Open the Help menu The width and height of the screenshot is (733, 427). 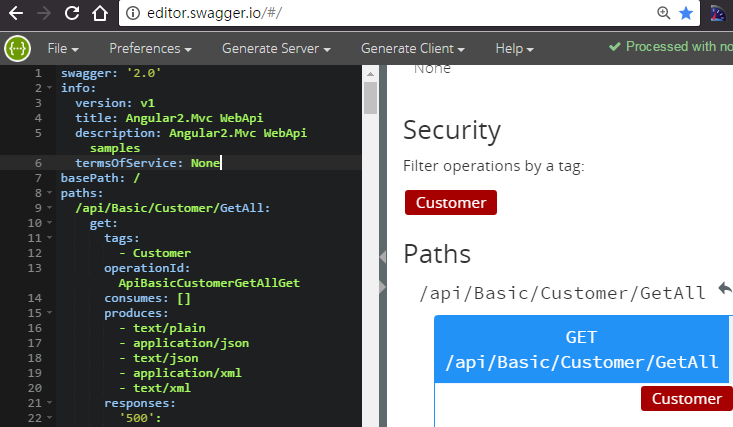514,49
